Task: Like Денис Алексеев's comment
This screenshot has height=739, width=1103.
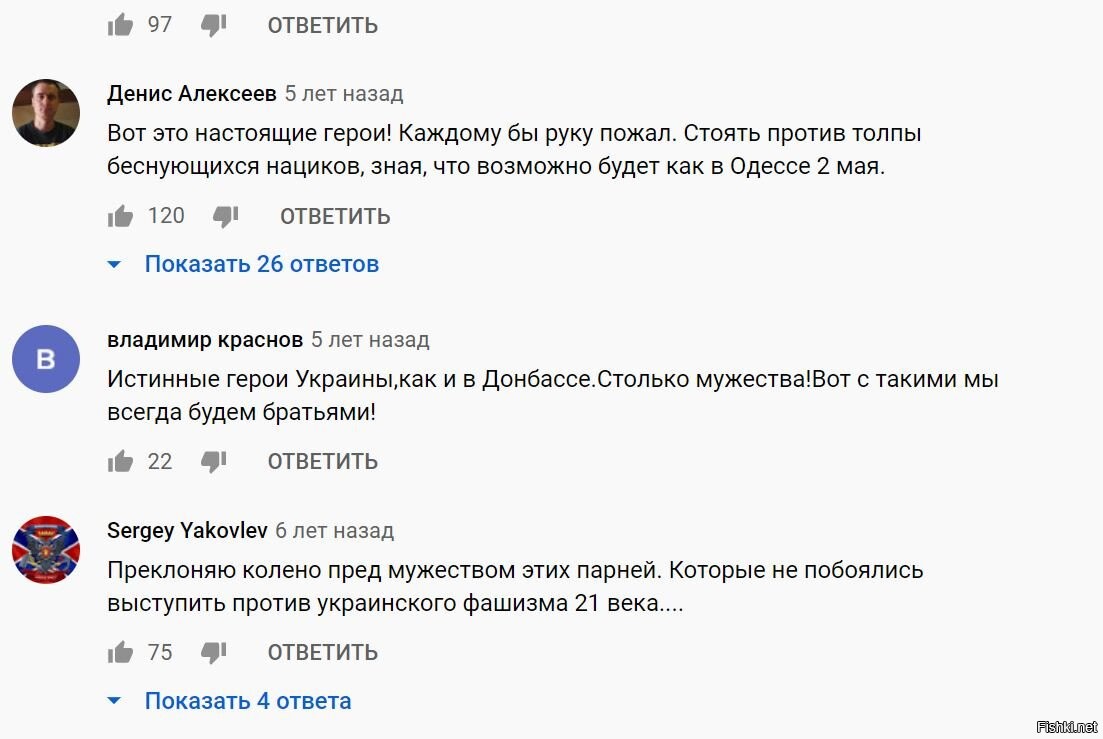Action: [120, 216]
